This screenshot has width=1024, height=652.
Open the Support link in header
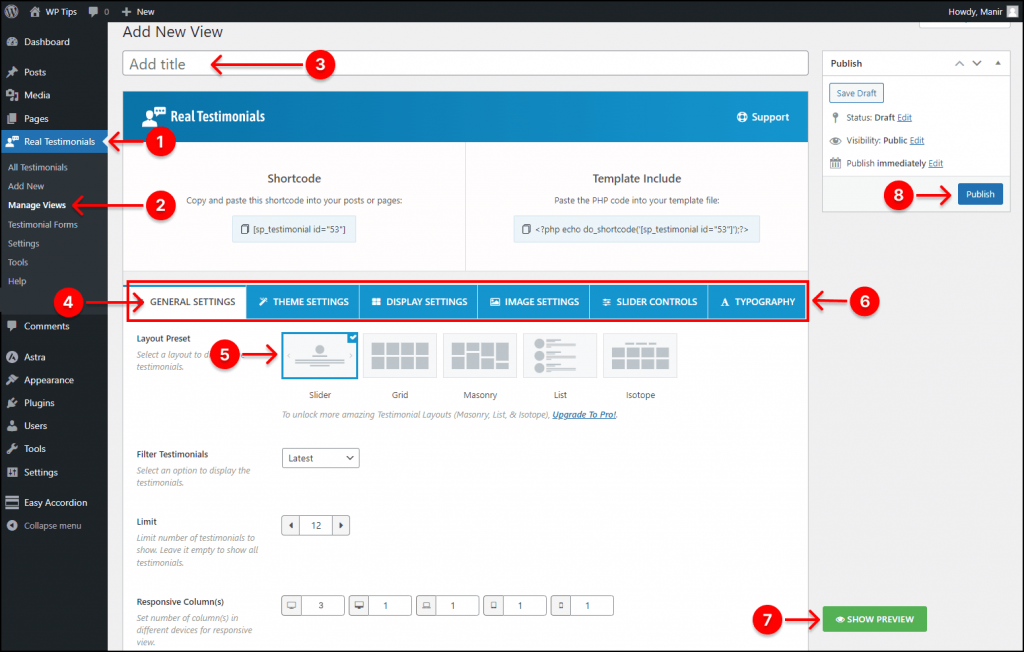[763, 117]
